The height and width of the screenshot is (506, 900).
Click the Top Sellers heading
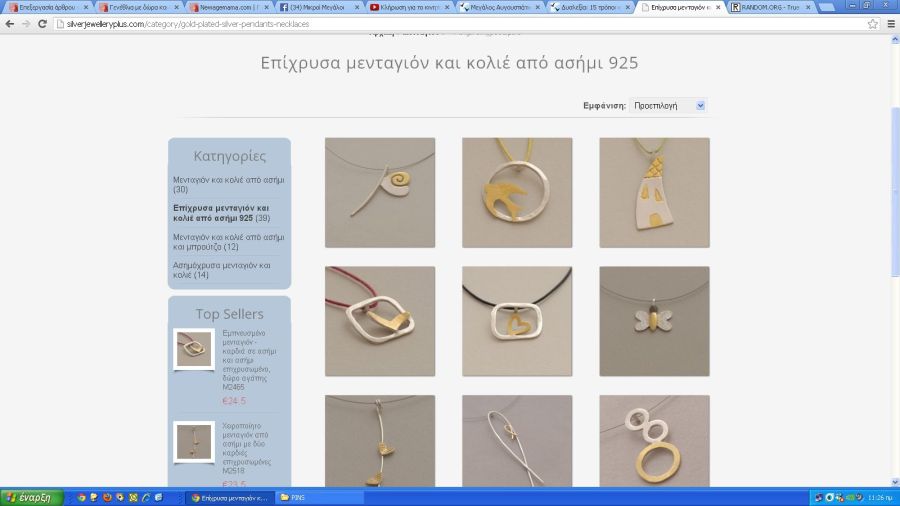point(229,314)
